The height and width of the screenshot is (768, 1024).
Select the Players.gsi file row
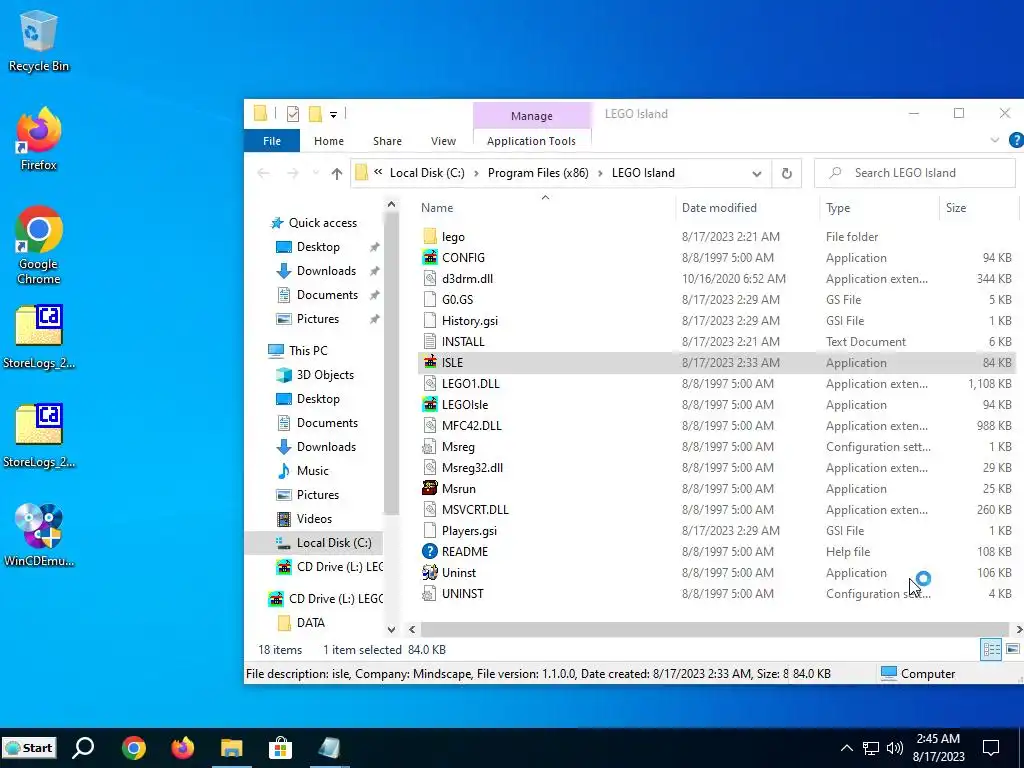[717, 530]
